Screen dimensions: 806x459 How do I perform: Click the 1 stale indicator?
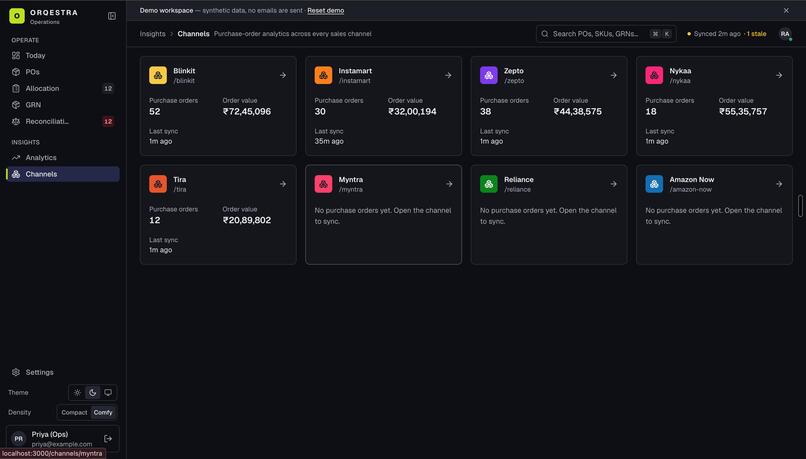(756, 34)
